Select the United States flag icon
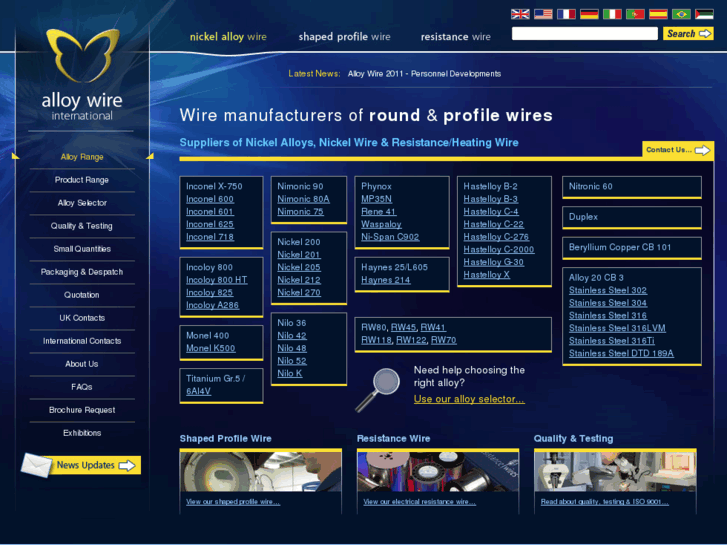 click(543, 14)
